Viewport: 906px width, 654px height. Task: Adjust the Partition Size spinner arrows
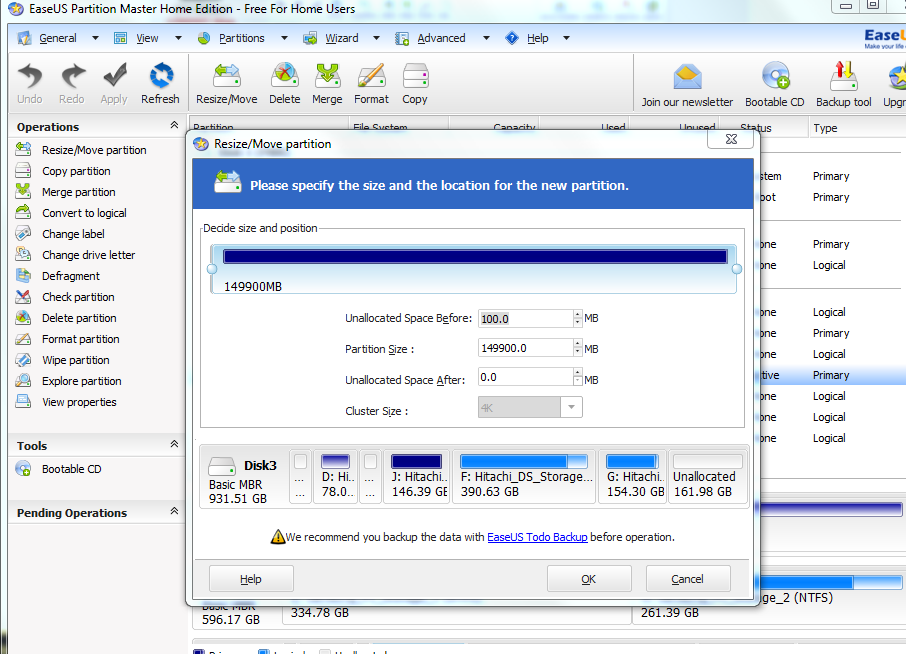577,348
